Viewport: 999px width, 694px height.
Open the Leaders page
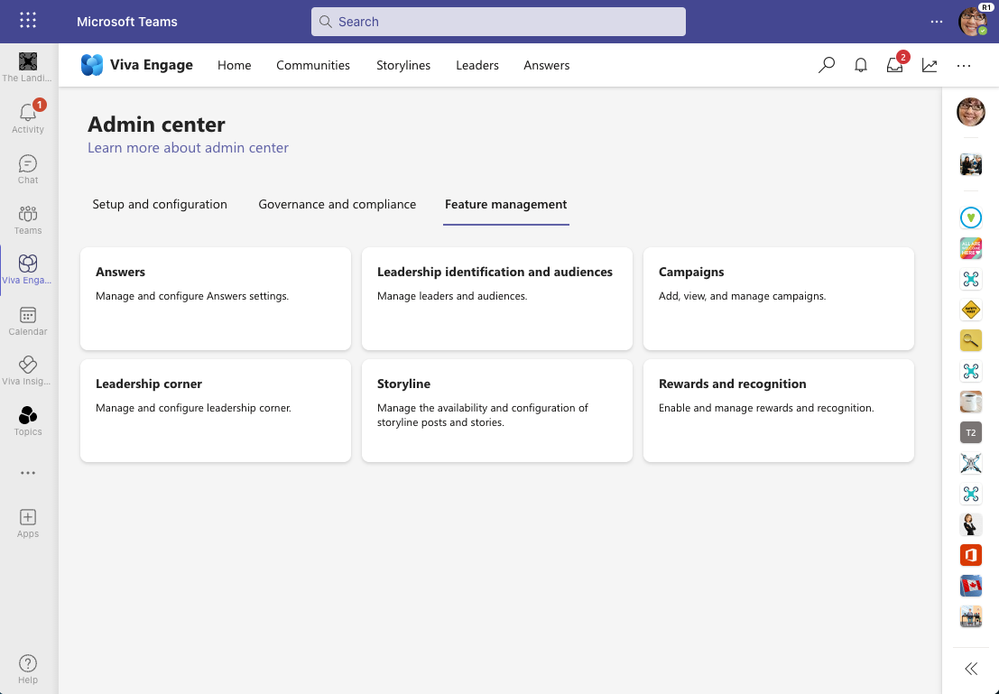[x=477, y=65]
